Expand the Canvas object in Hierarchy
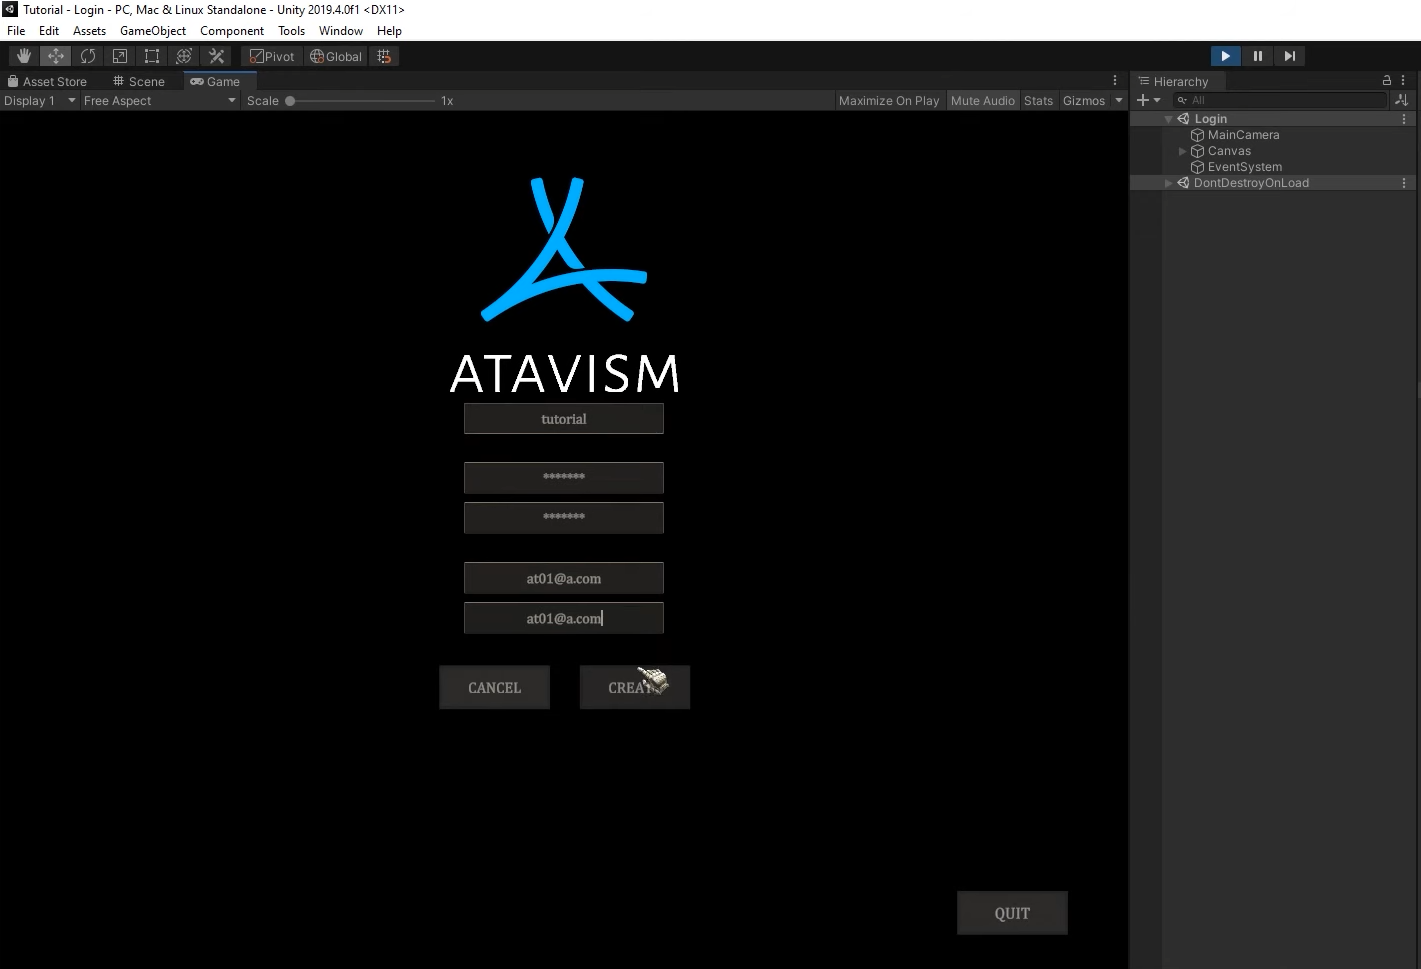 (x=1182, y=151)
